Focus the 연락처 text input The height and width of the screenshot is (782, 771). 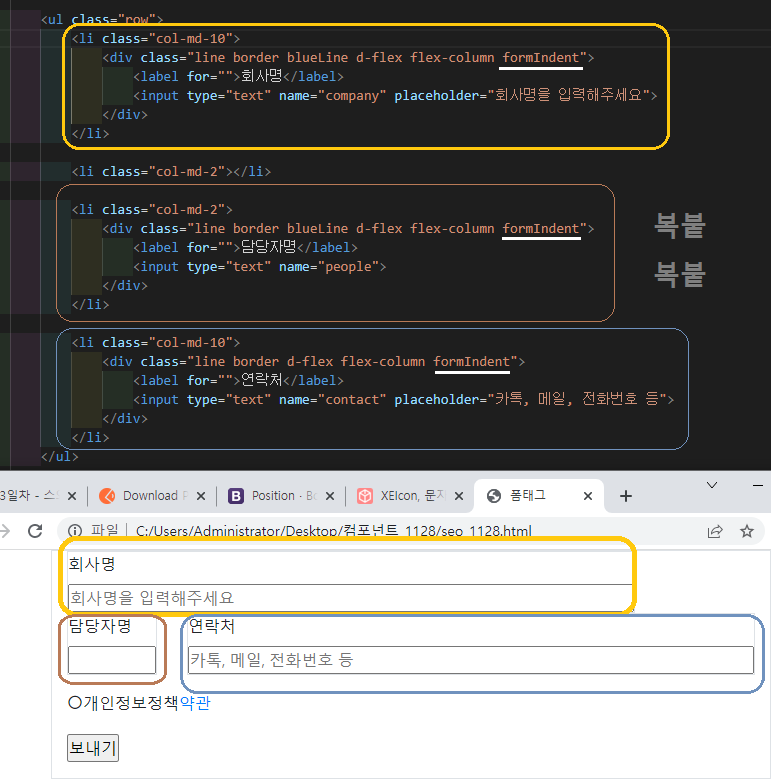471,660
